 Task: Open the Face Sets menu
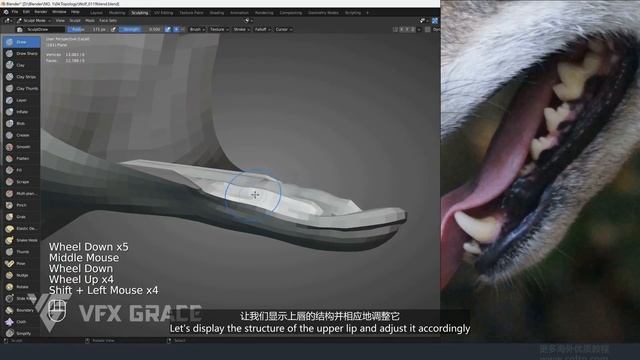tap(108, 20)
